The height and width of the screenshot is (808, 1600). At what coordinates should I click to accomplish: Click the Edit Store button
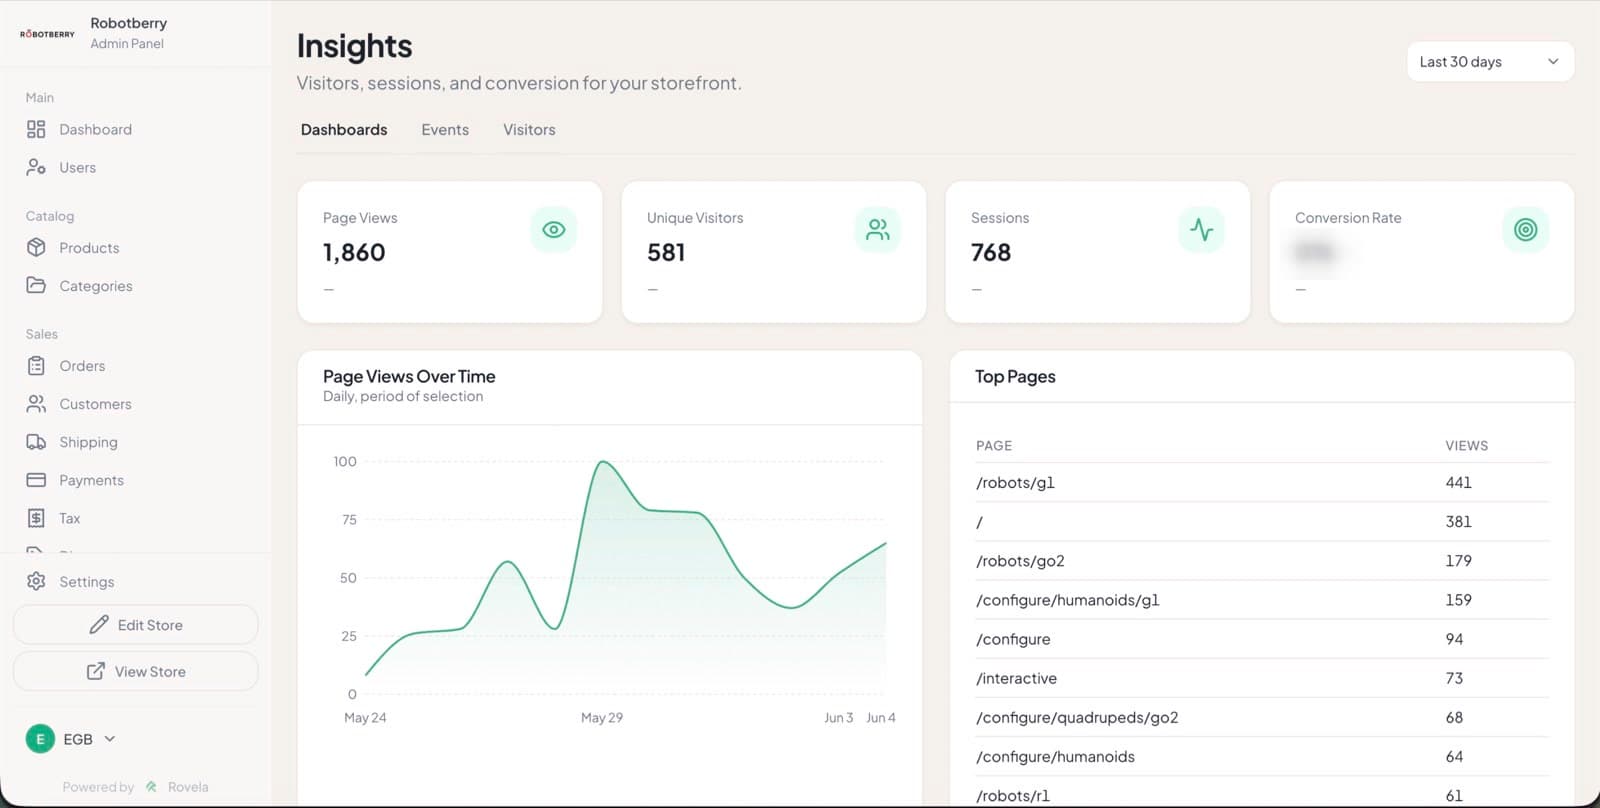[136, 625]
